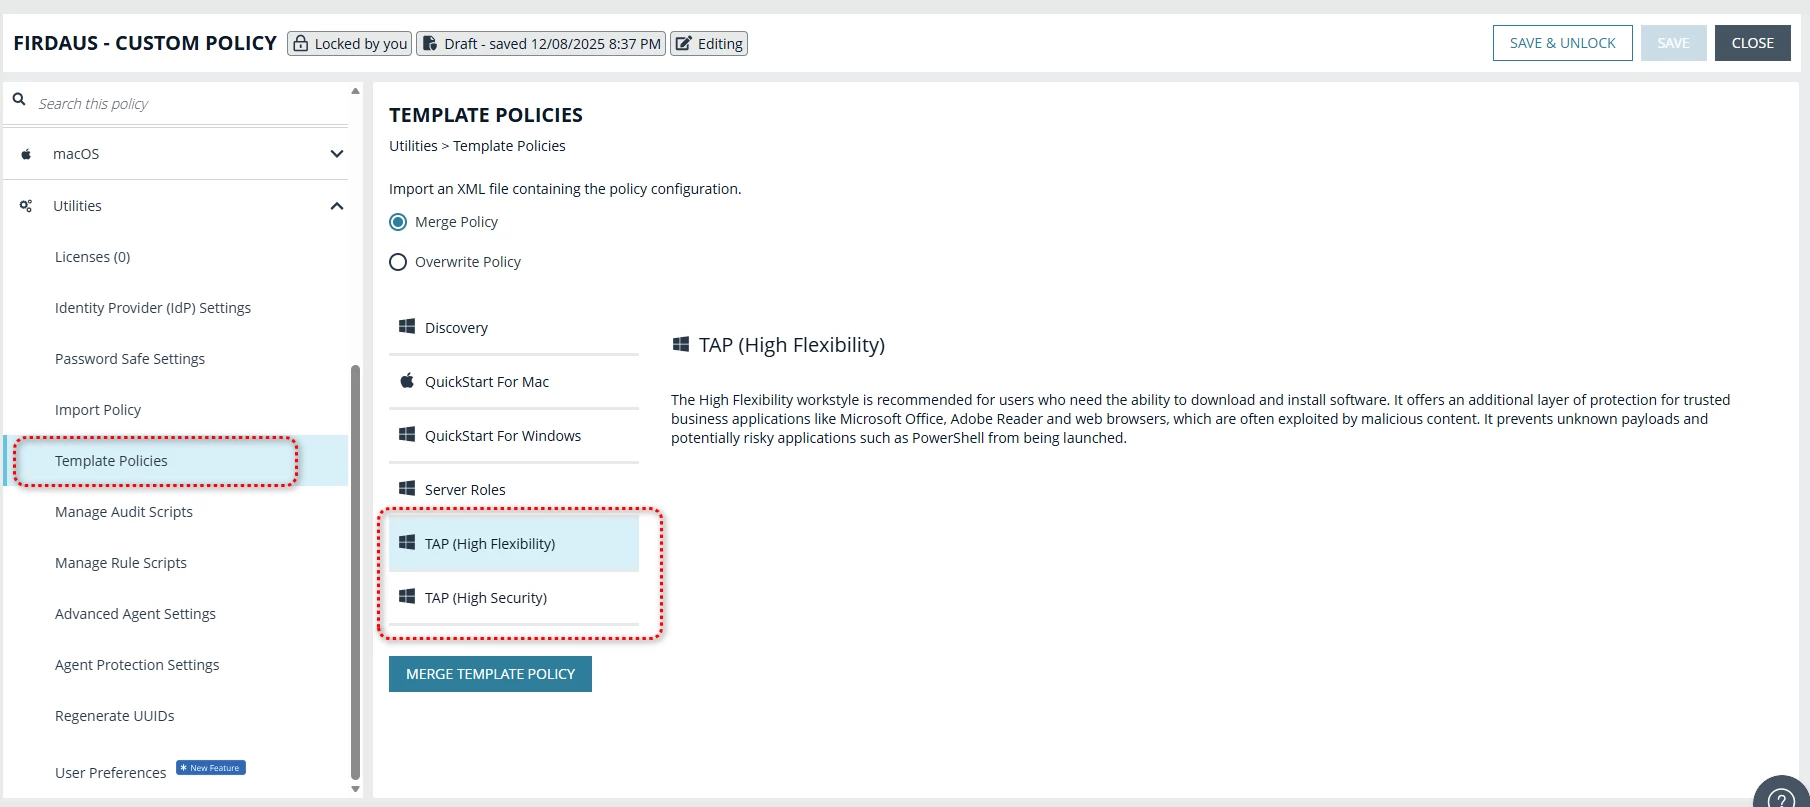Click the TEMPLATE POLICIES heading
This screenshot has width=1810, height=807.
point(486,115)
